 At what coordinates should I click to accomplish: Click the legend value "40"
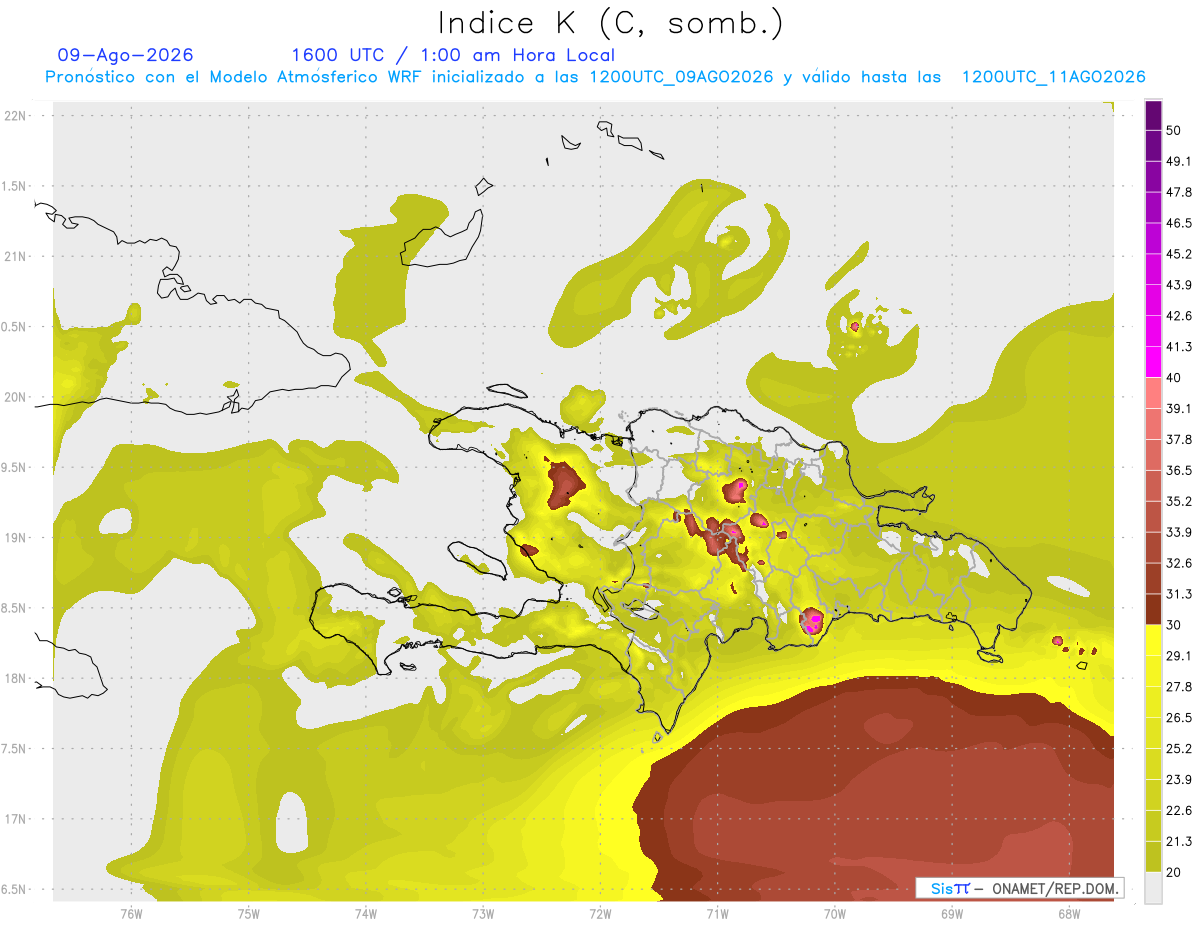click(1175, 378)
